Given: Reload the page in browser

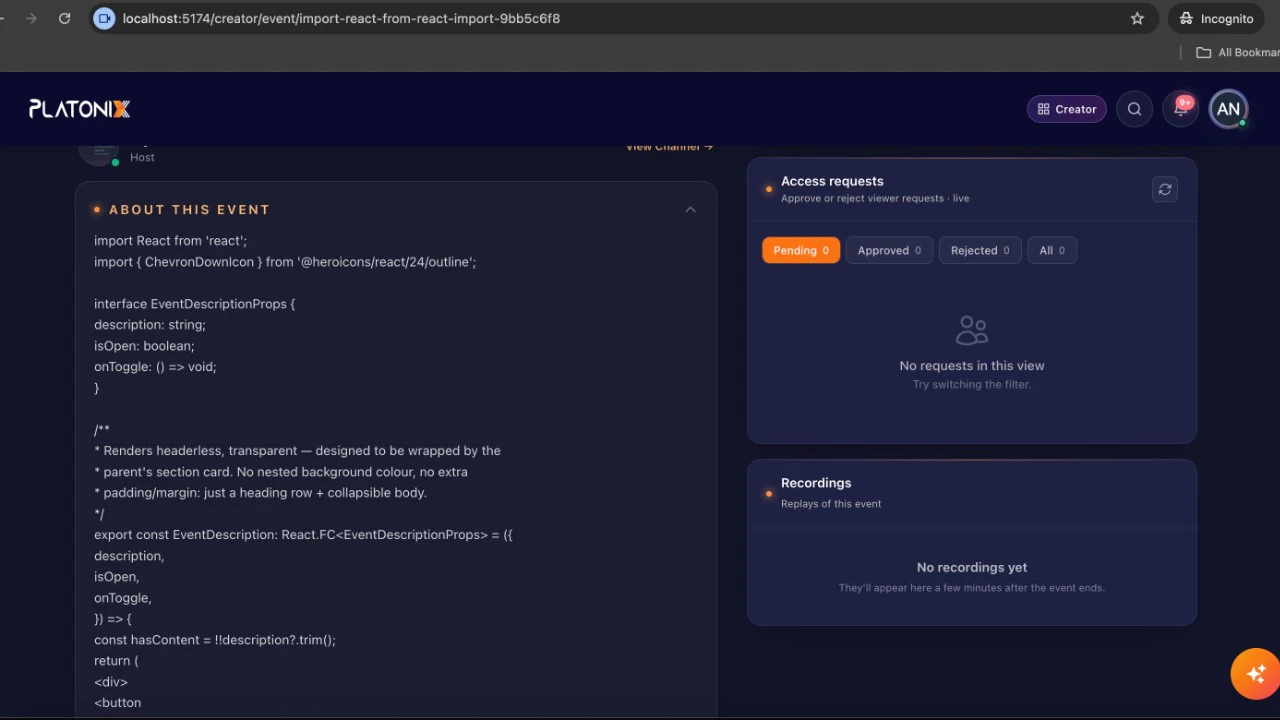Looking at the screenshot, I should [x=65, y=18].
